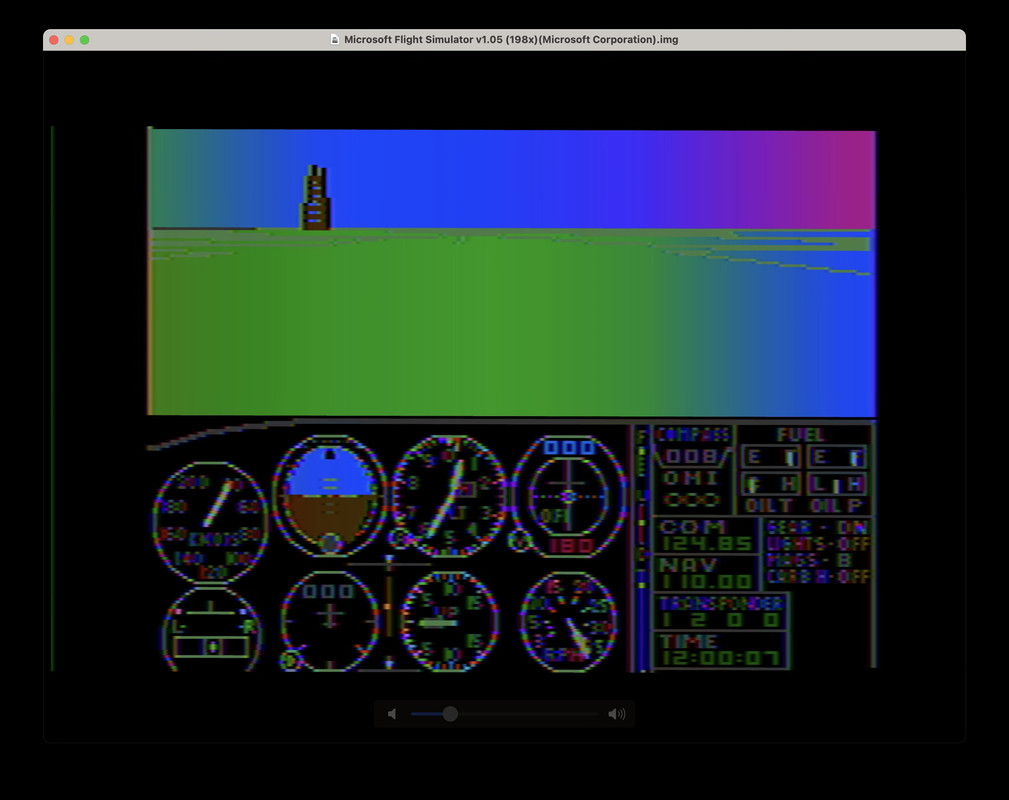
Task: Click the compass heading readout 008
Action: click(691, 456)
